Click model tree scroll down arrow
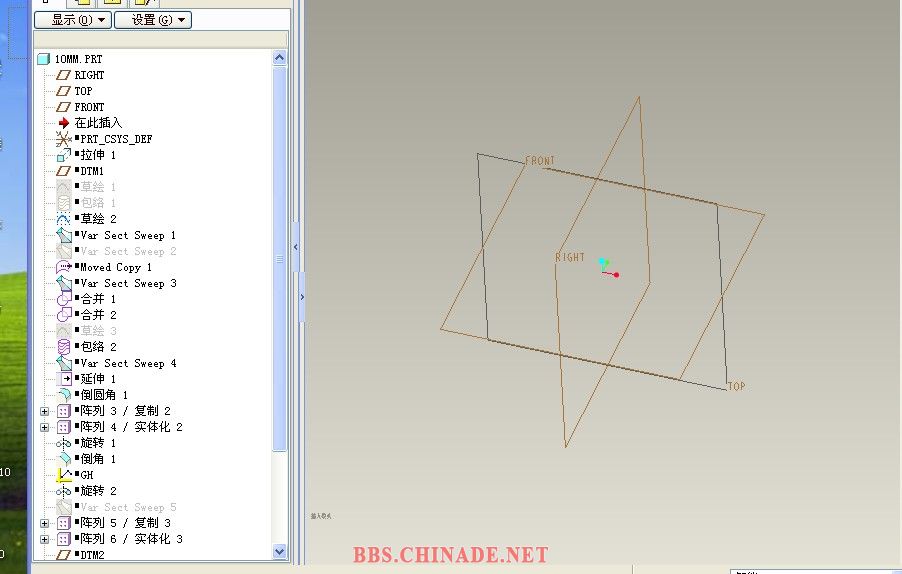This screenshot has width=902, height=574. [280, 551]
